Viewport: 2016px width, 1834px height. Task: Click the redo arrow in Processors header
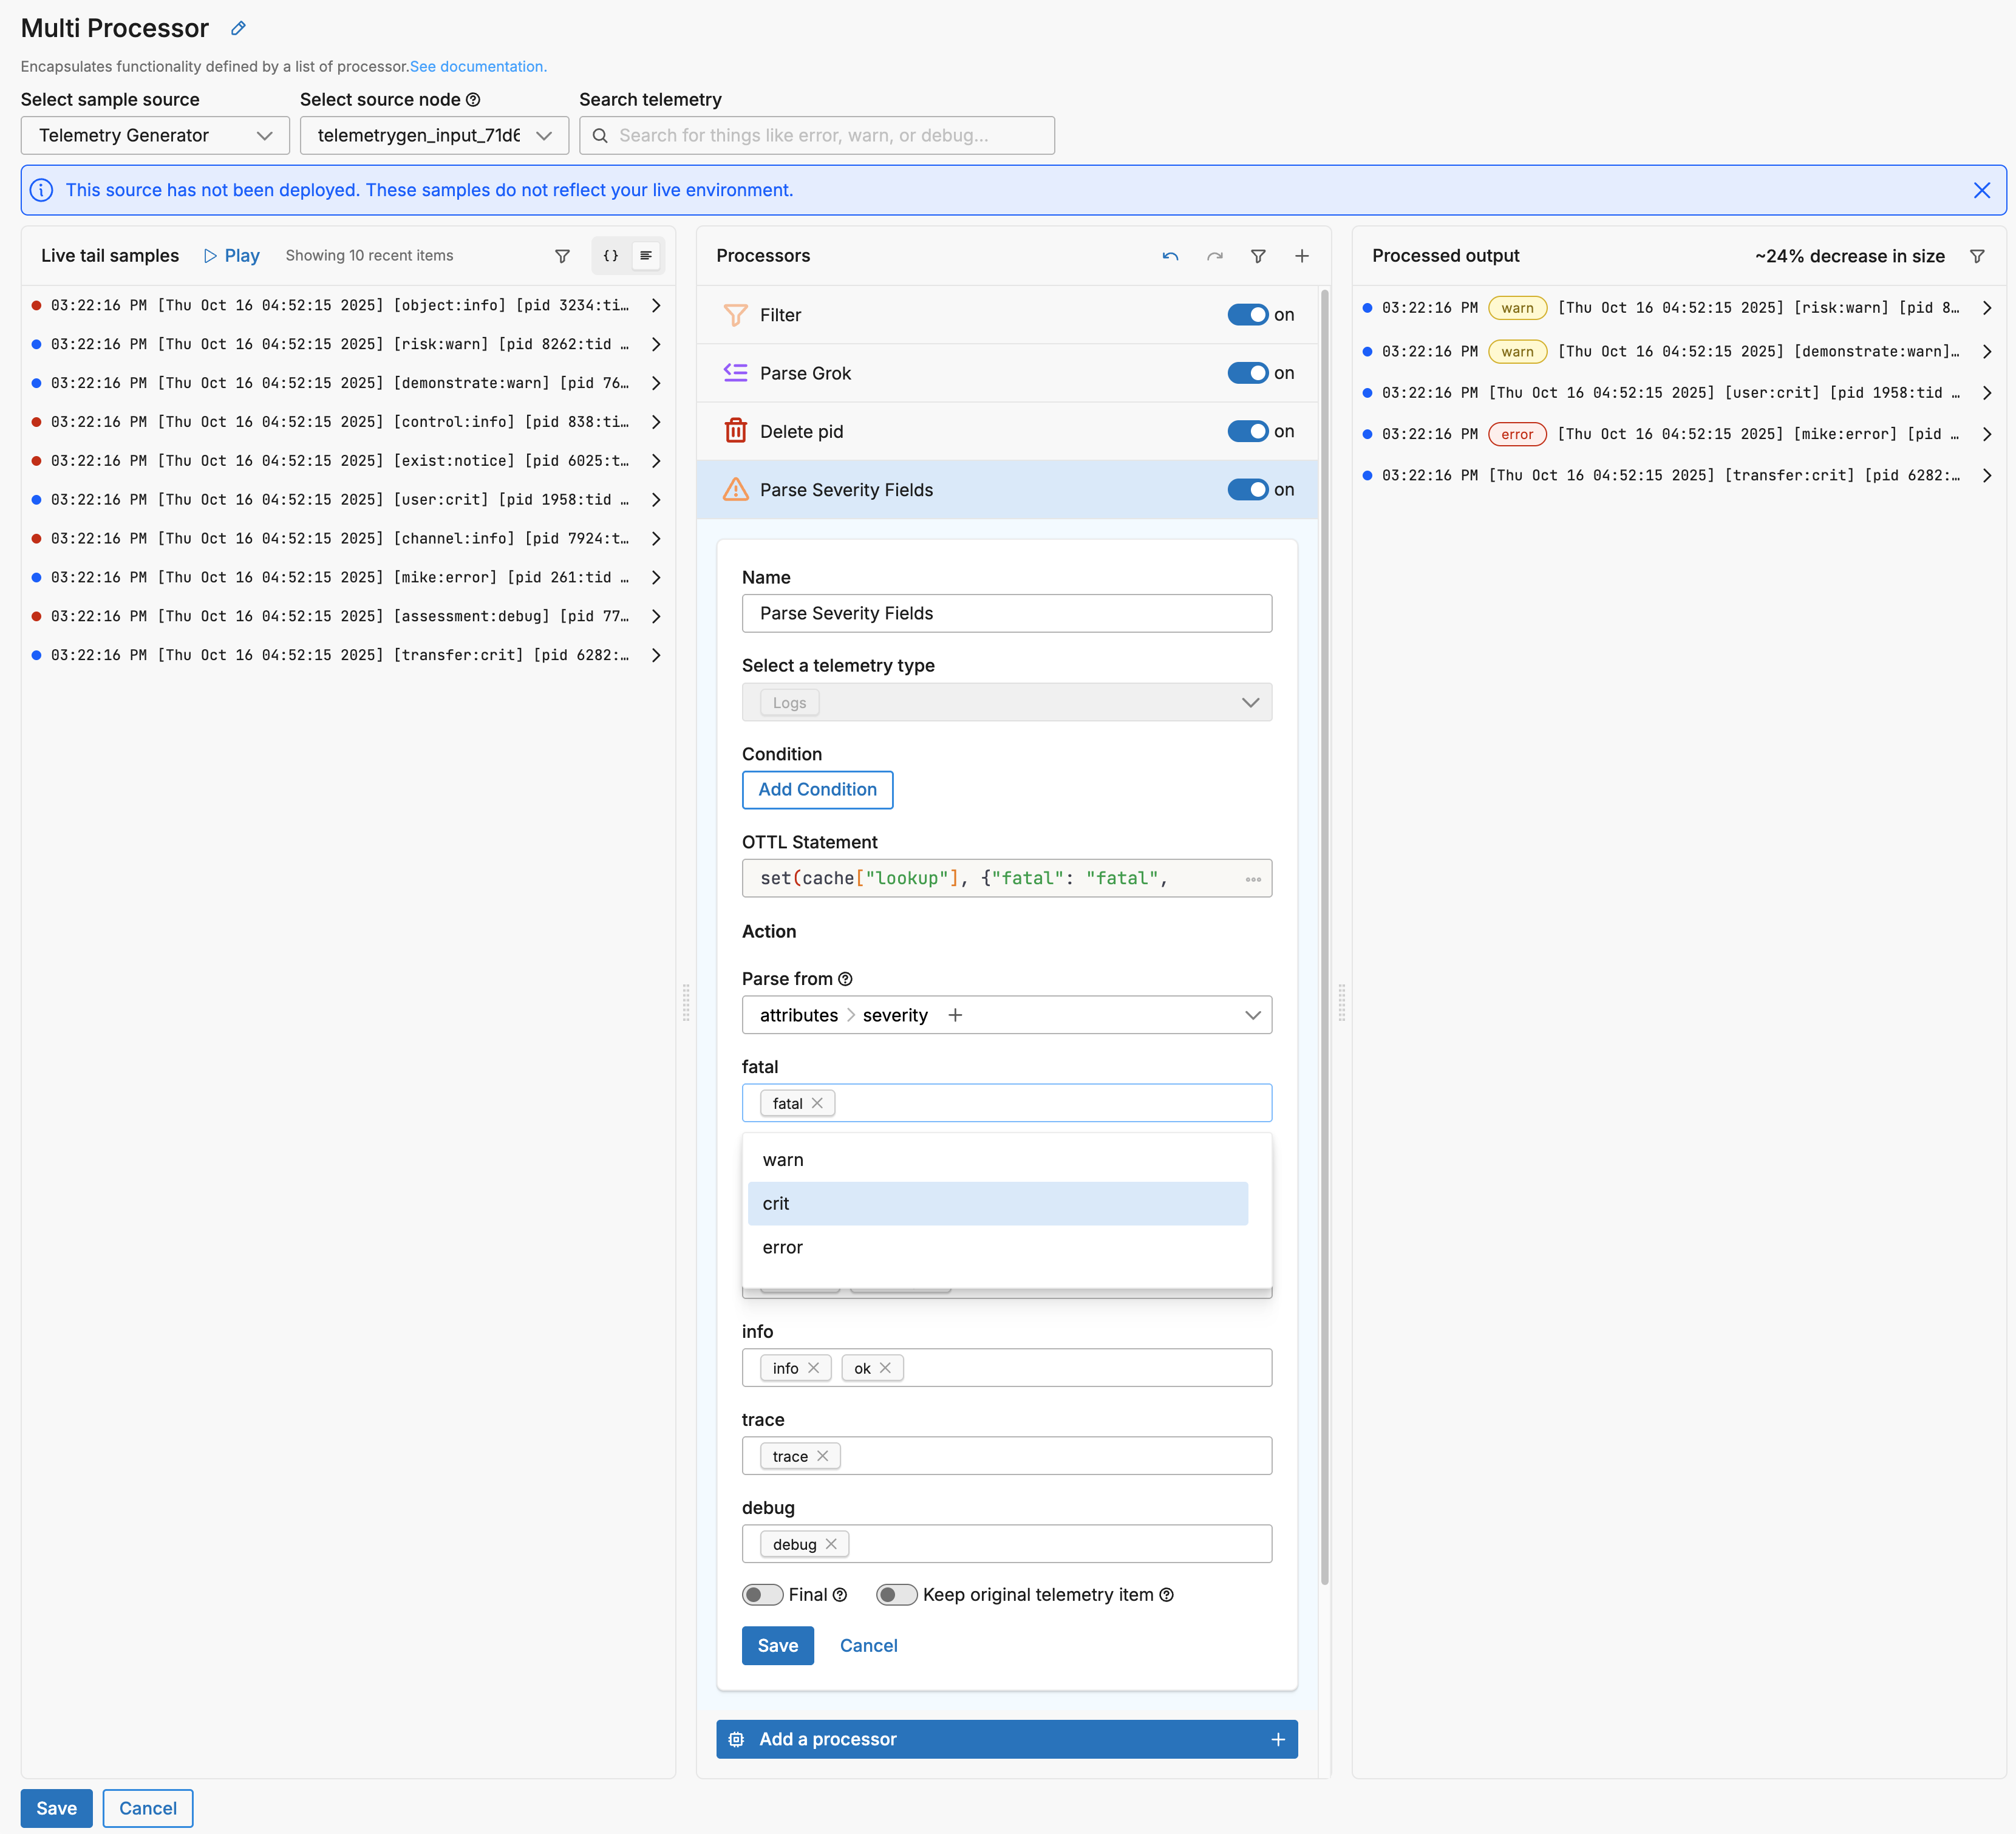1214,256
